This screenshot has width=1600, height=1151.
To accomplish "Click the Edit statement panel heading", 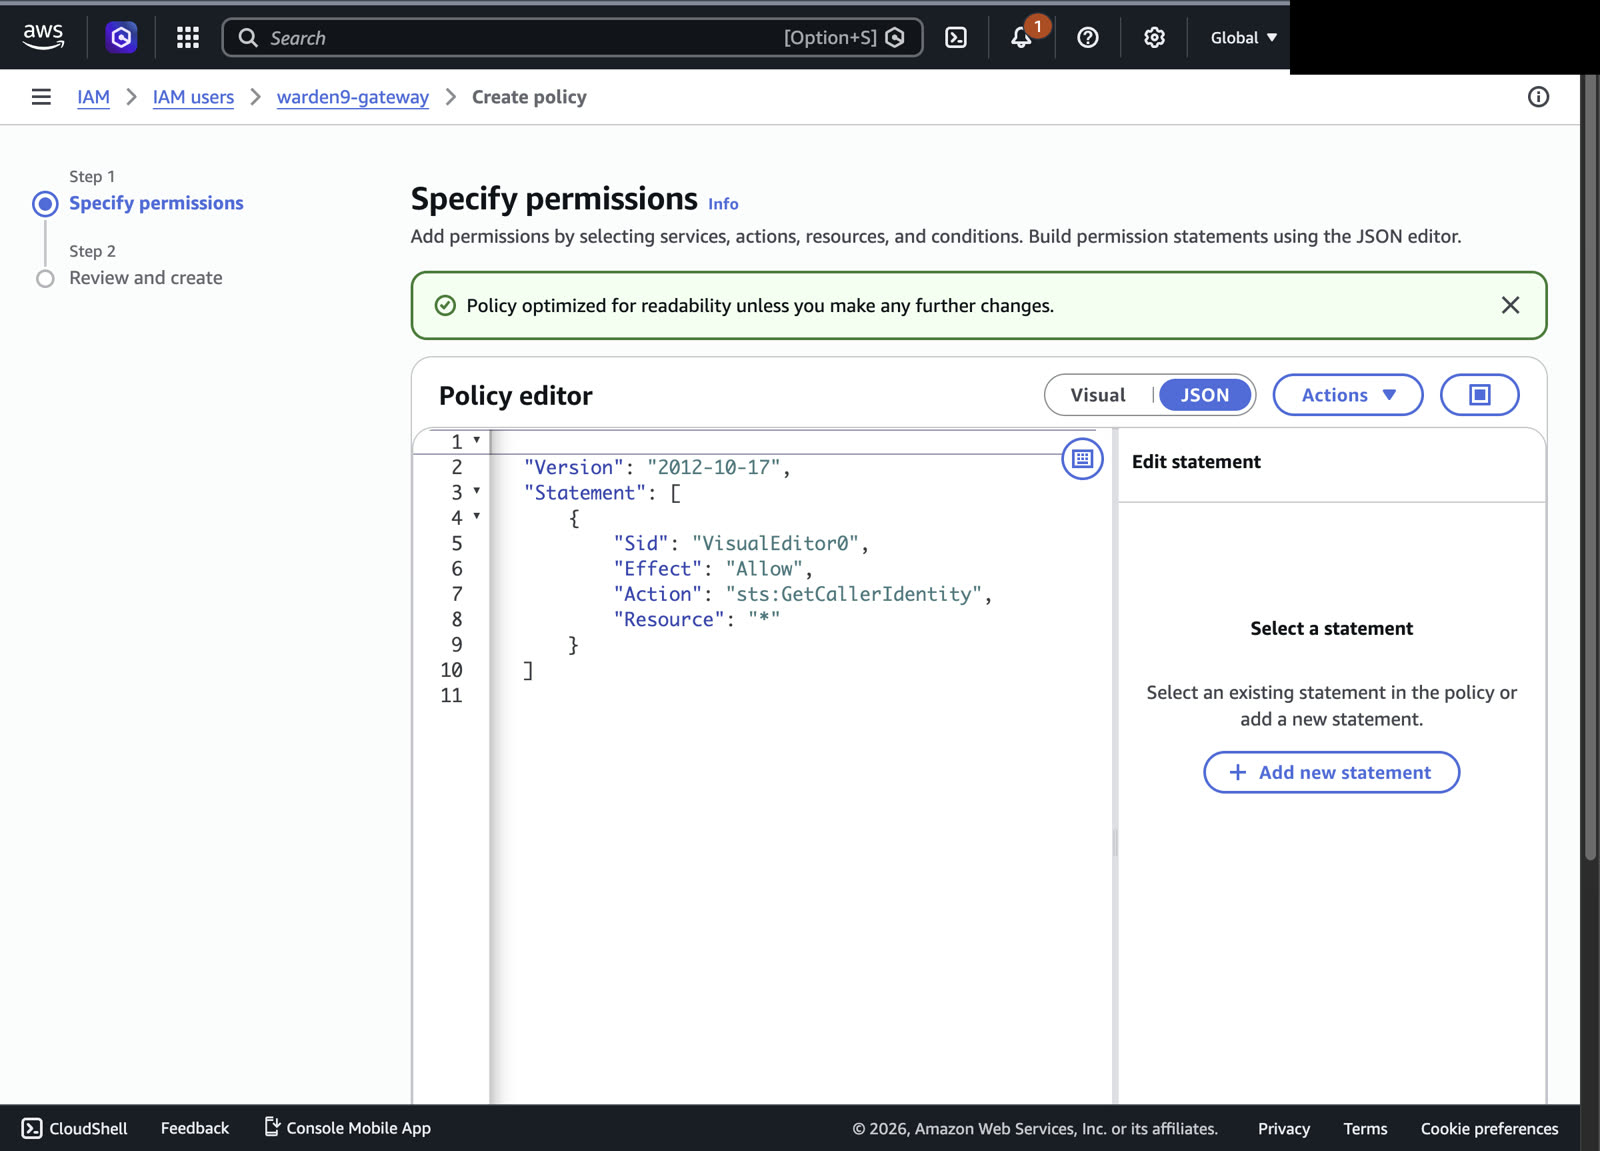I will click(1196, 462).
